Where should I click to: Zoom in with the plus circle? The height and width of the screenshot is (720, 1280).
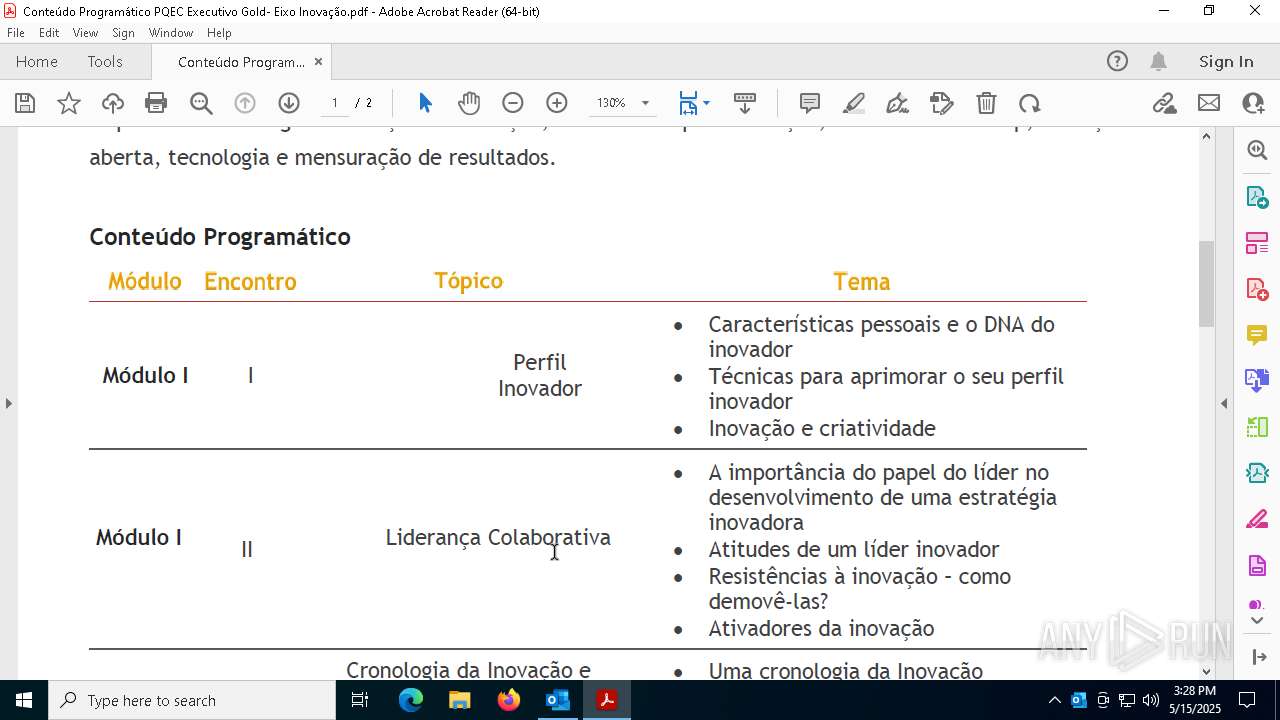pos(557,103)
